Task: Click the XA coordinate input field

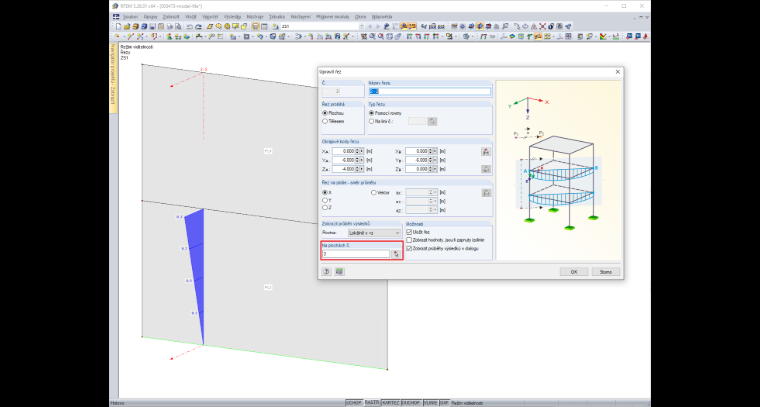Action: 346,151
